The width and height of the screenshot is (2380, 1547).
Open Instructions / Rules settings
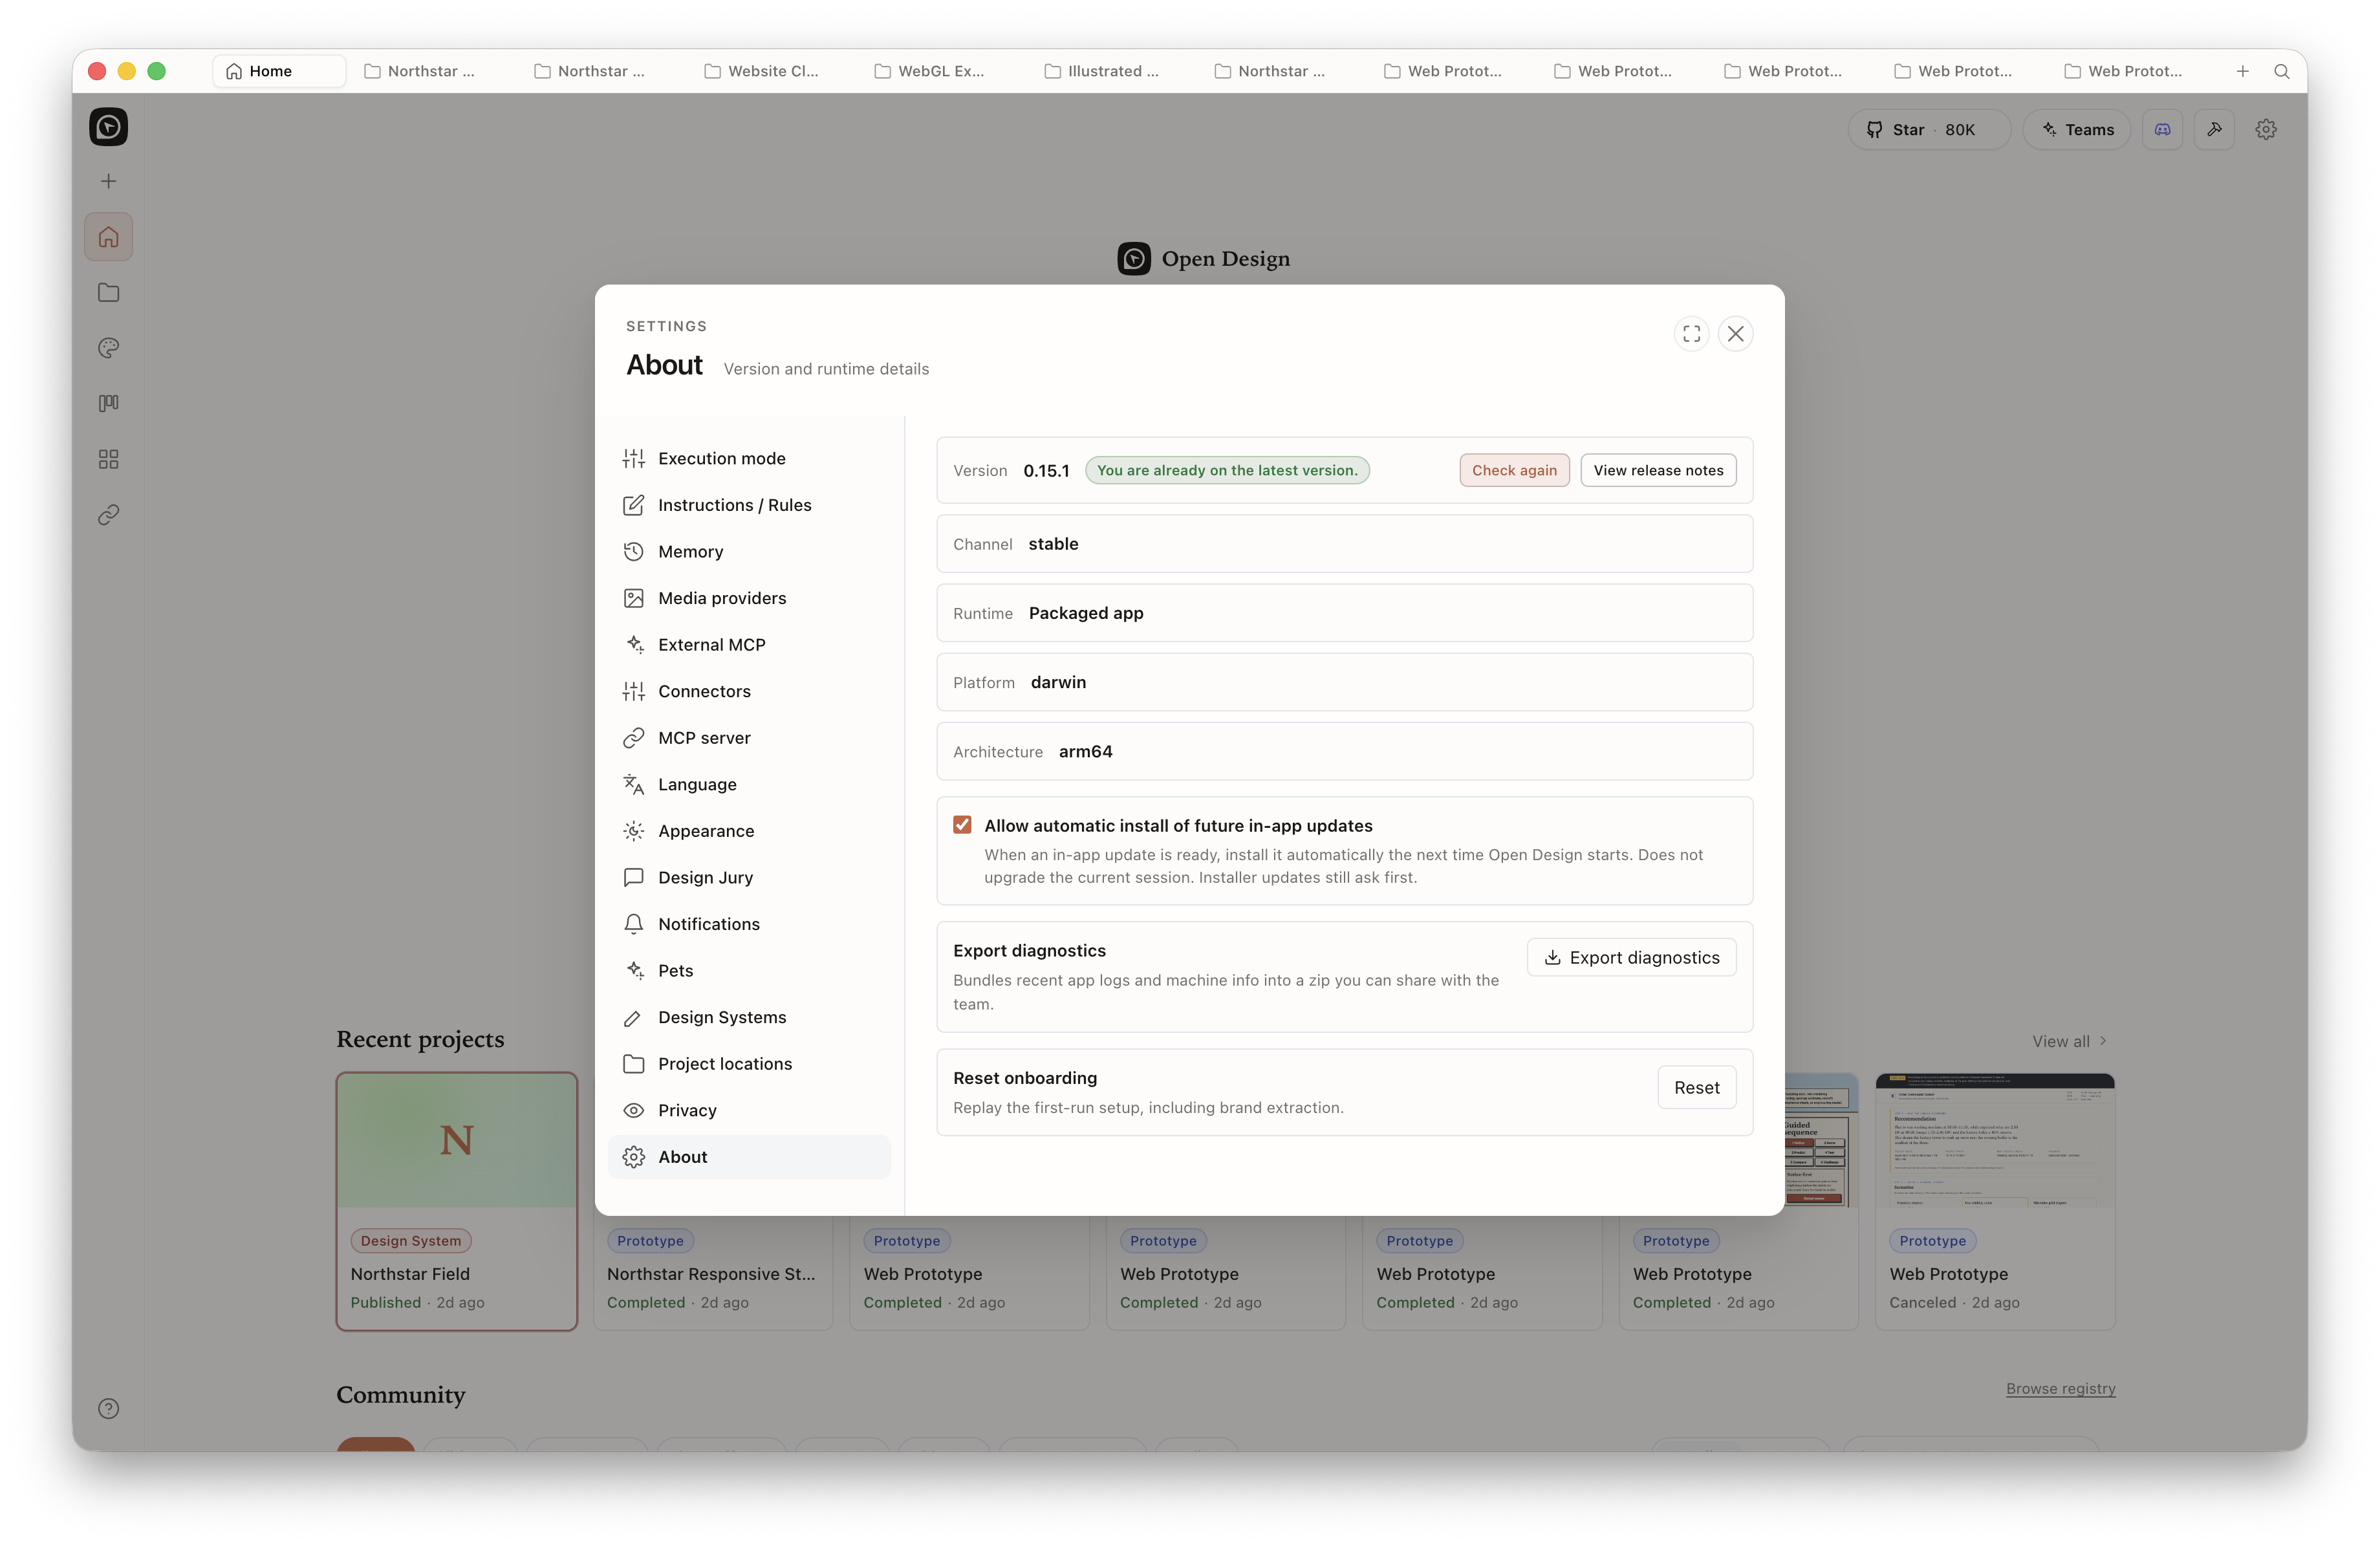pyautogui.click(x=748, y=505)
